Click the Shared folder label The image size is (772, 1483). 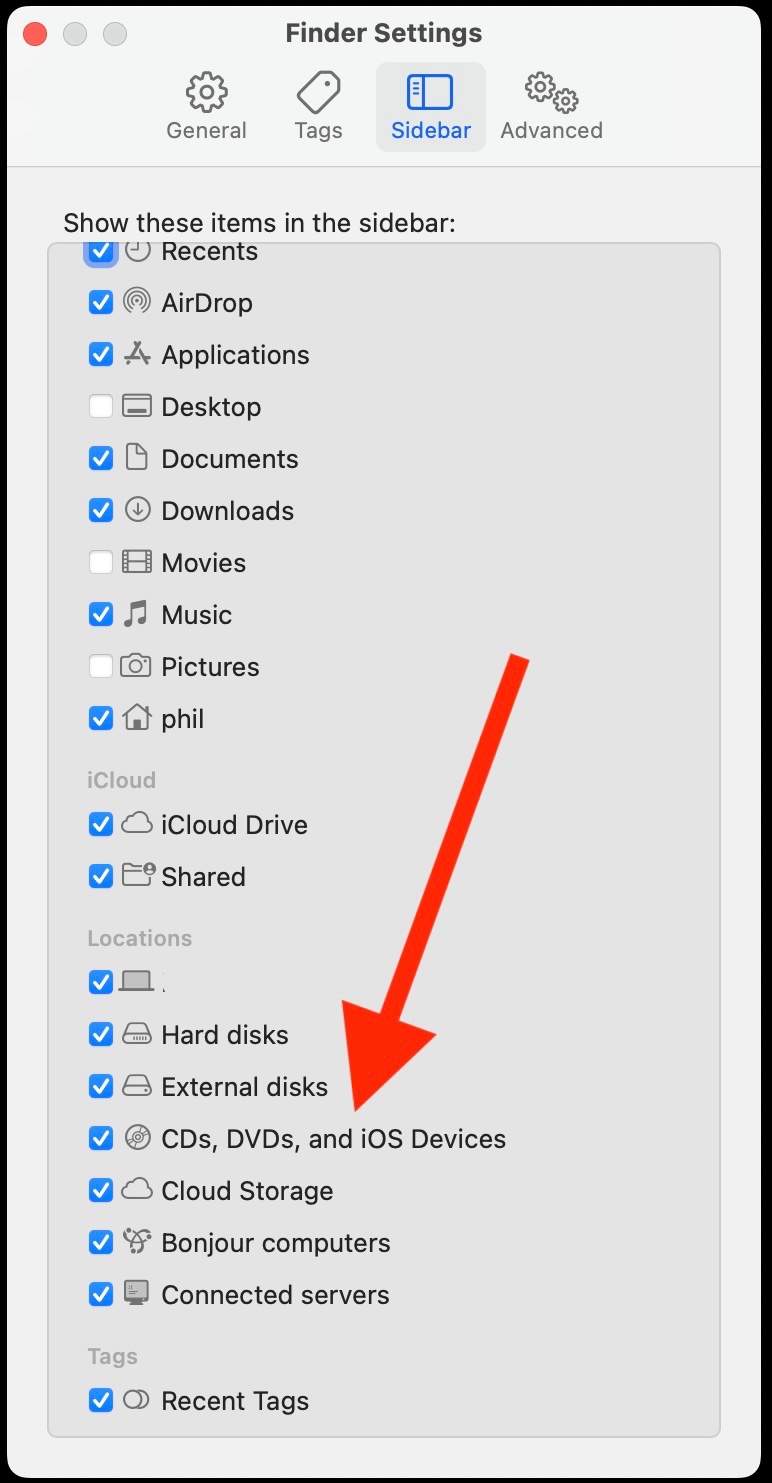click(x=203, y=877)
